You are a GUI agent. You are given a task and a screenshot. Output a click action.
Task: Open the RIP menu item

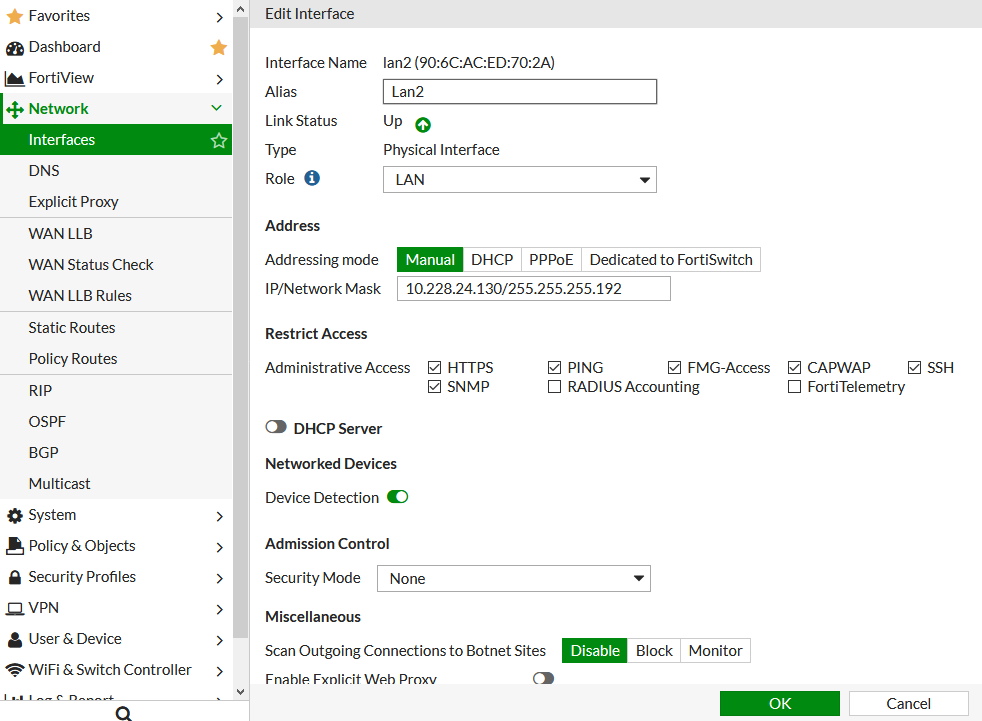coord(116,391)
